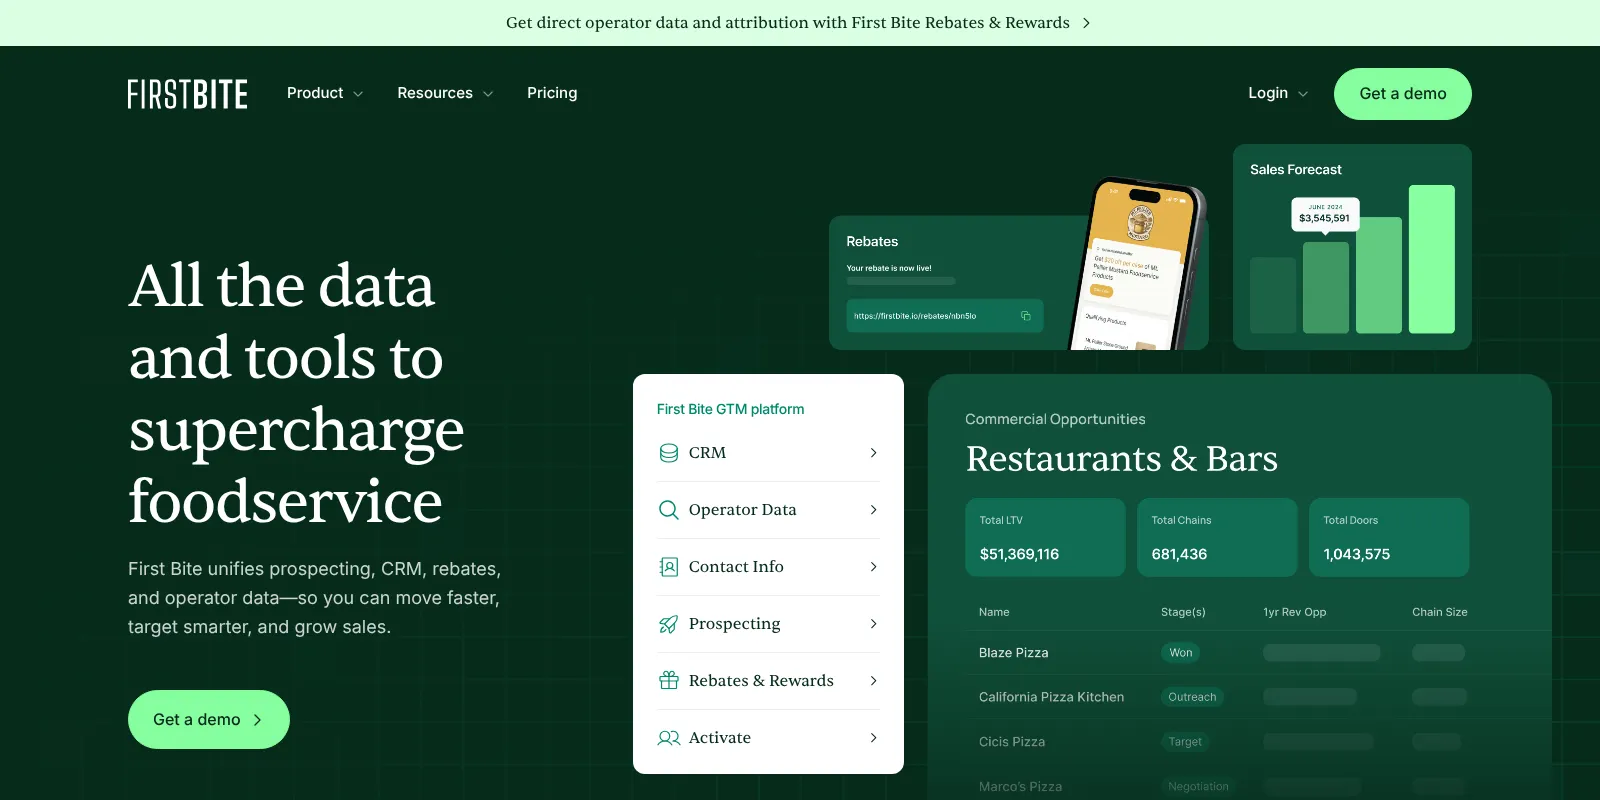The height and width of the screenshot is (800, 1600).
Task: Click the Total Doors stat card
Action: coord(1389,537)
